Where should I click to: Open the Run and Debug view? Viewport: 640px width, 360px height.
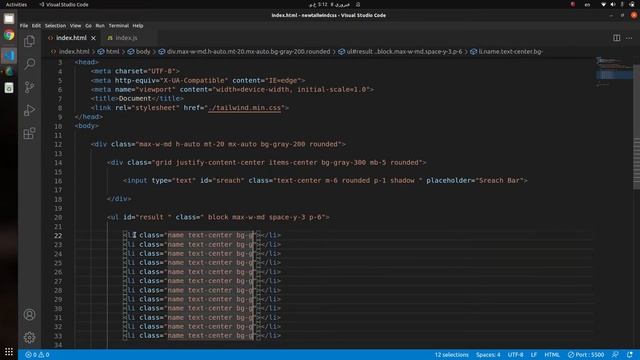point(29,110)
